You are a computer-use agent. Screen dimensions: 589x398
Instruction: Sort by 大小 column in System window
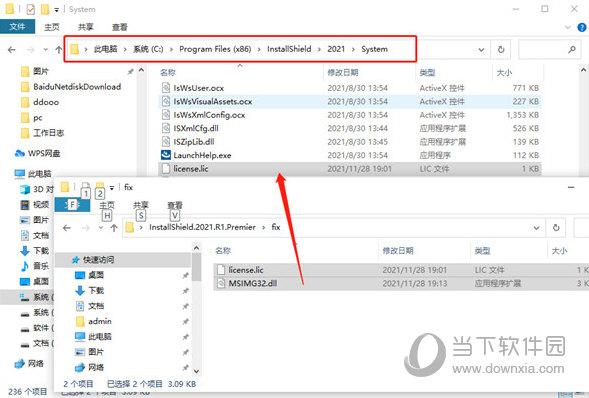click(x=504, y=72)
